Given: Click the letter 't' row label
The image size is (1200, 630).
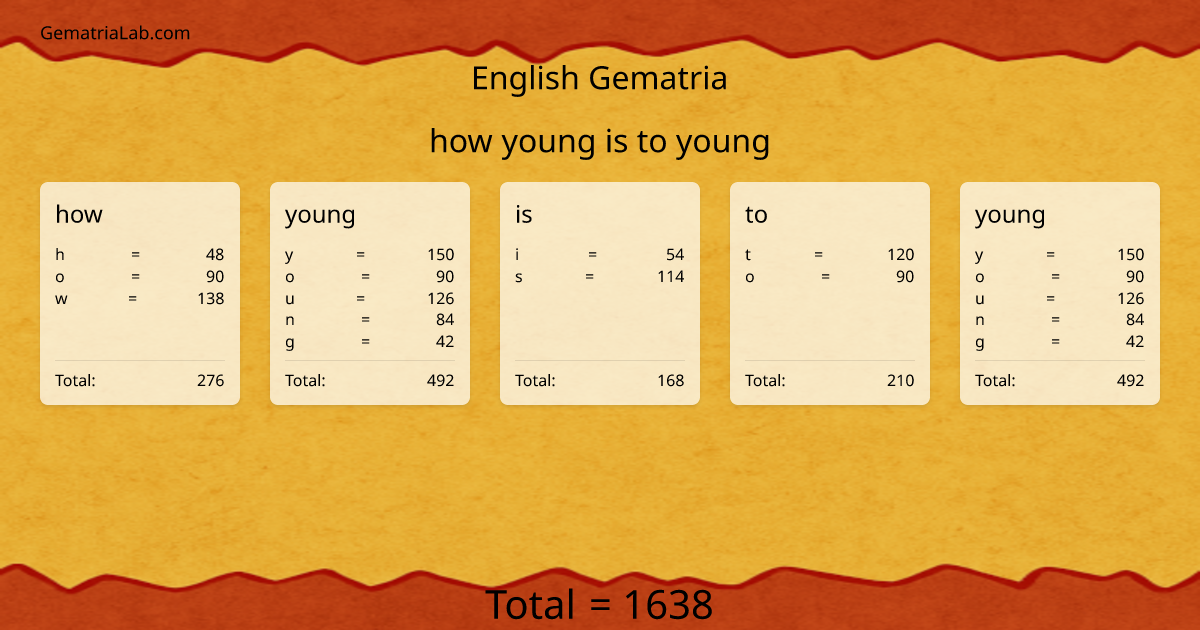Looking at the screenshot, I should pyautogui.click(x=748, y=254).
